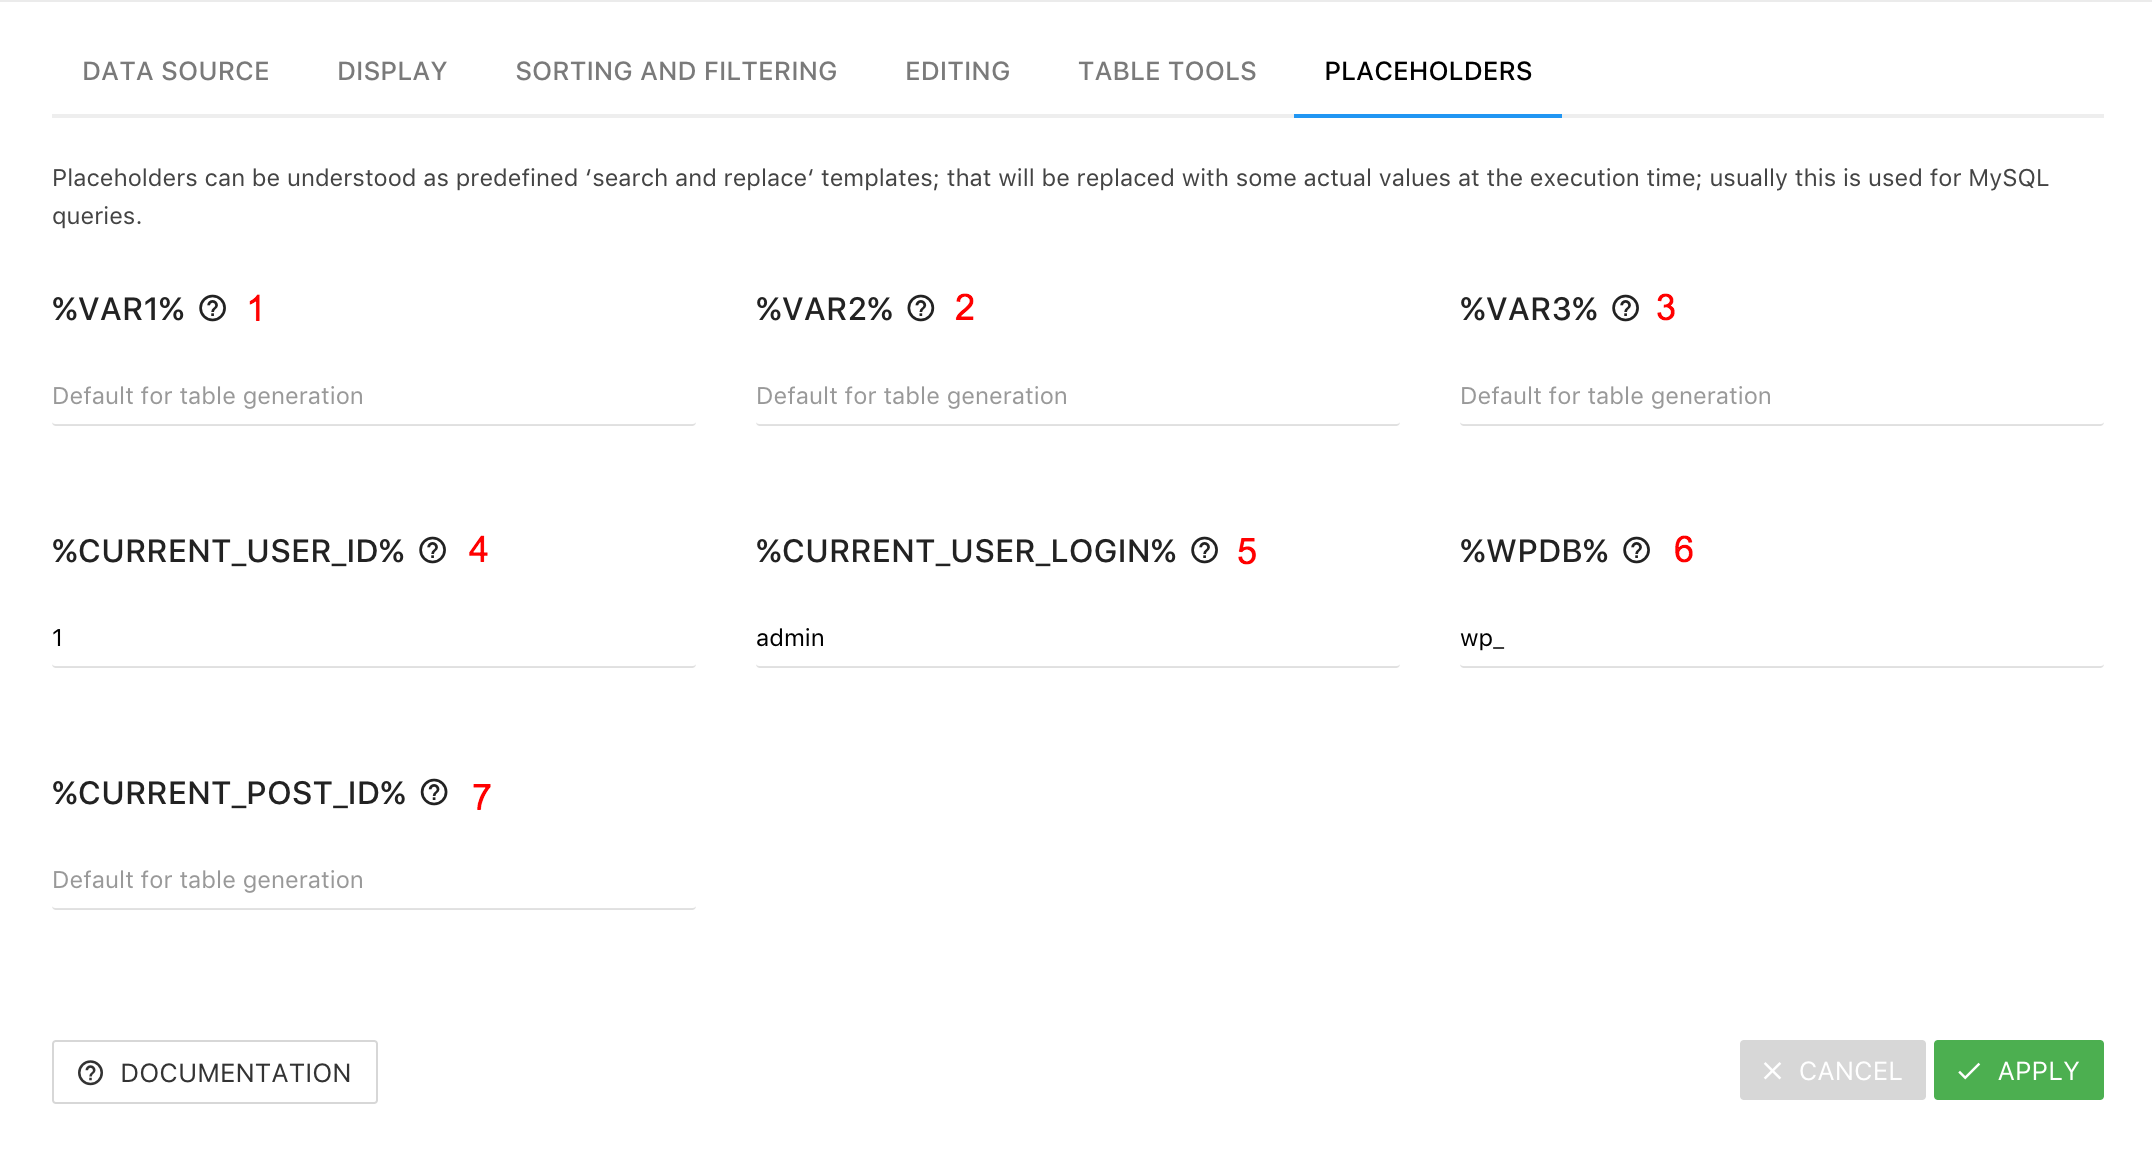Viewport: 2152px width, 1152px height.
Task: Show help for %WPDB% placeholder
Action: (1637, 550)
